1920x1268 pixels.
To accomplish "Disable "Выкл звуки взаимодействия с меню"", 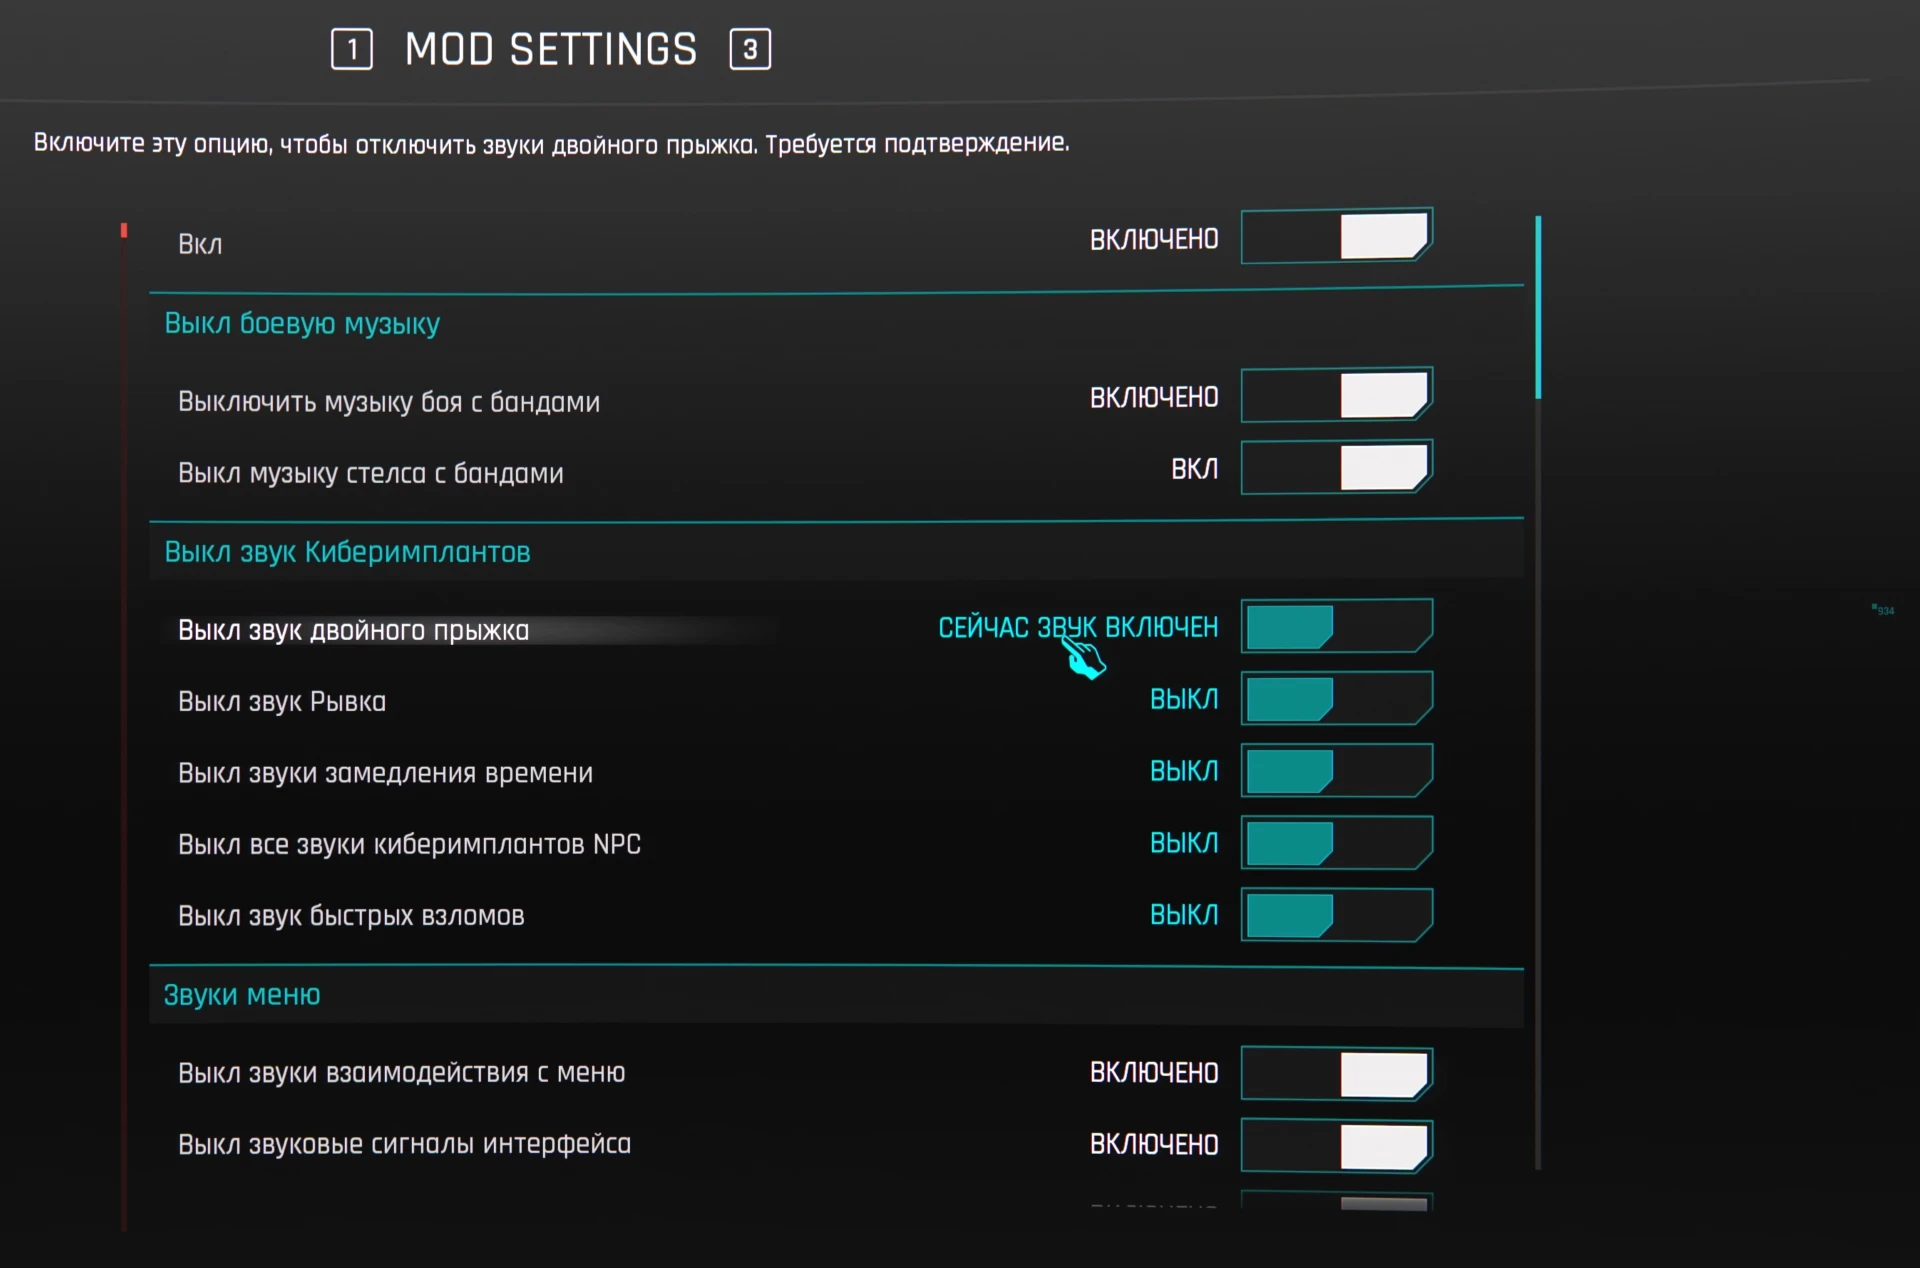I will pyautogui.click(x=1337, y=1073).
